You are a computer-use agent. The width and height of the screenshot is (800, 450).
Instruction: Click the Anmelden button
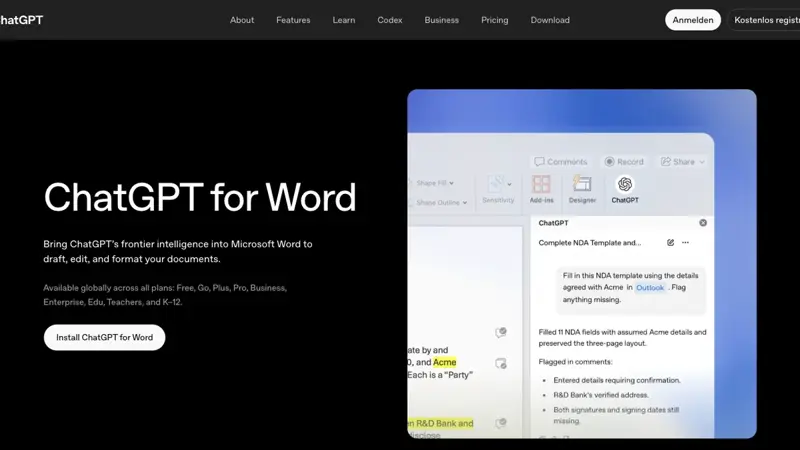(x=693, y=20)
